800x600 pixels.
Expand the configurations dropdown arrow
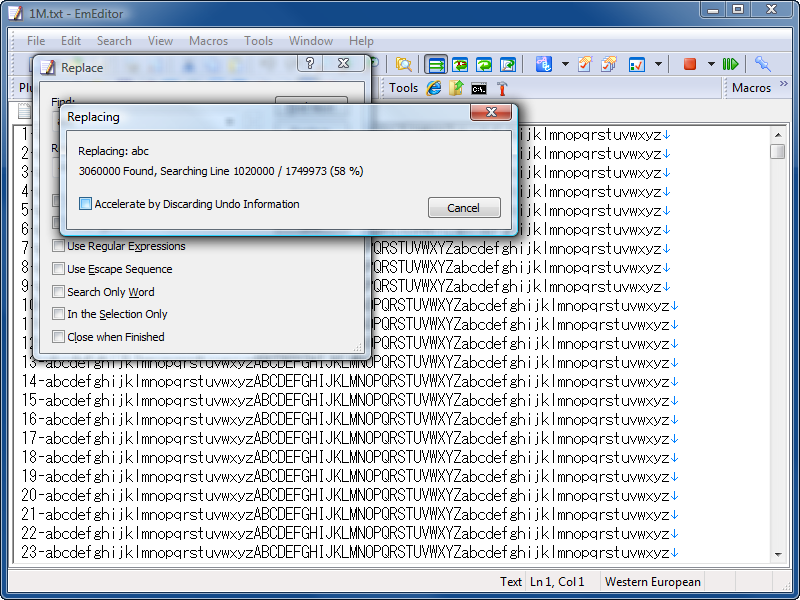pos(565,64)
